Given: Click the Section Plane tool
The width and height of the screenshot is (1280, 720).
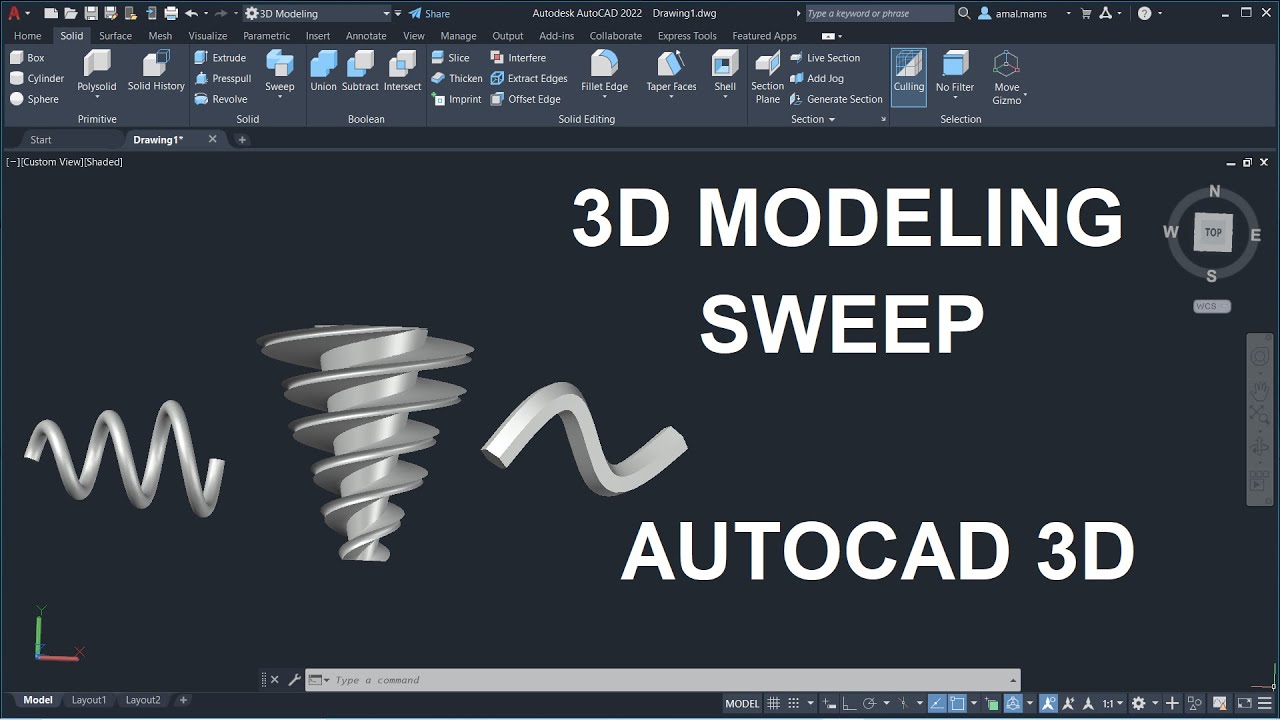Looking at the screenshot, I should pyautogui.click(x=767, y=76).
